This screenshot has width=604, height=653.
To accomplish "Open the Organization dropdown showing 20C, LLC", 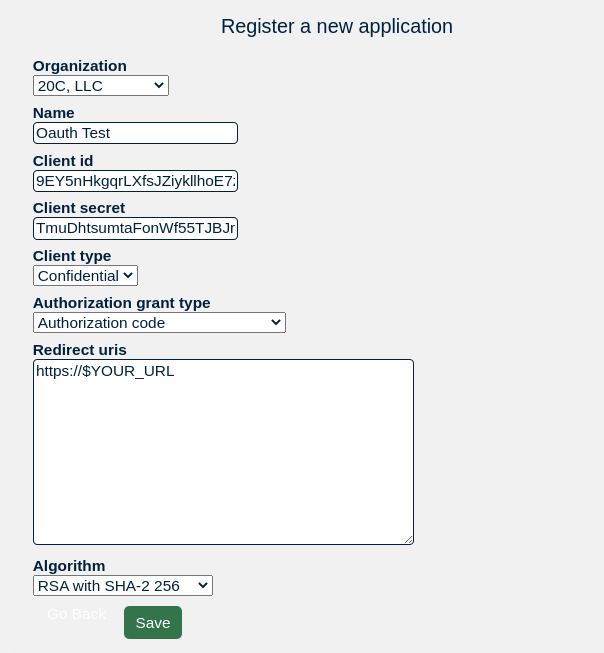I will [x=101, y=85].
